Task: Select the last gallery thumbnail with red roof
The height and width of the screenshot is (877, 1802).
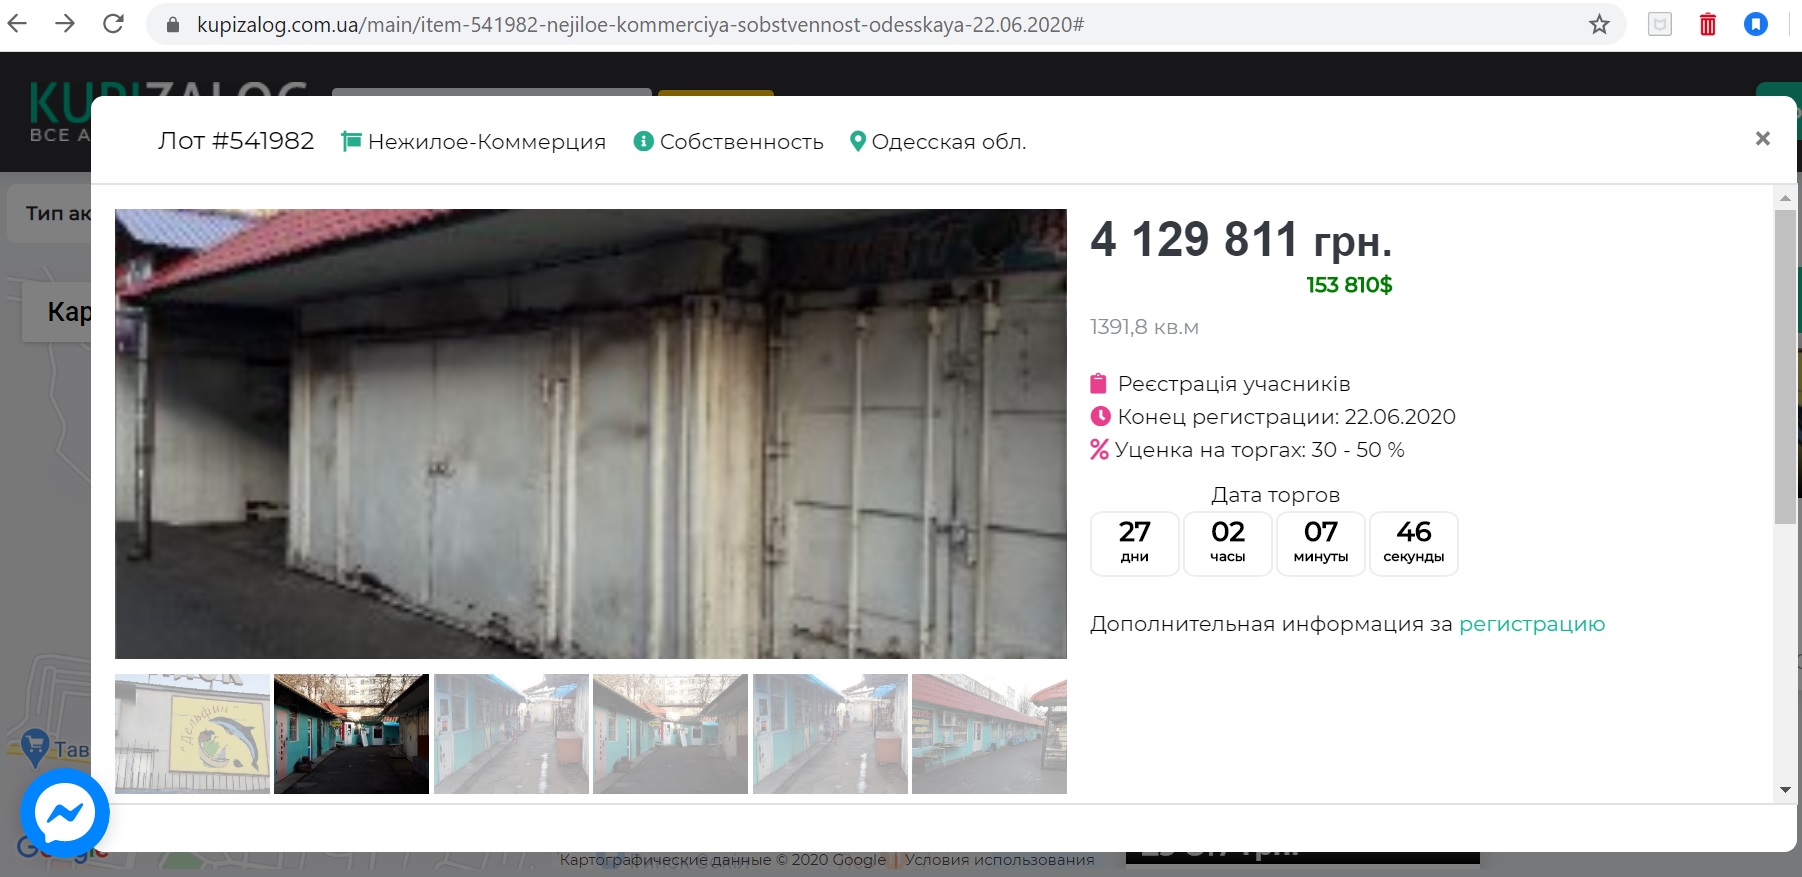Action: (x=989, y=734)
